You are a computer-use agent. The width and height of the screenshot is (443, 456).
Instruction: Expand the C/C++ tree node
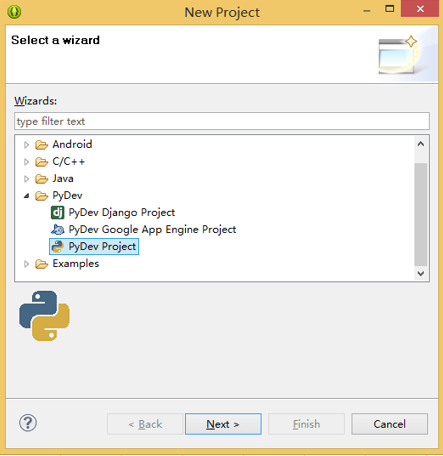tap(26, 162)
